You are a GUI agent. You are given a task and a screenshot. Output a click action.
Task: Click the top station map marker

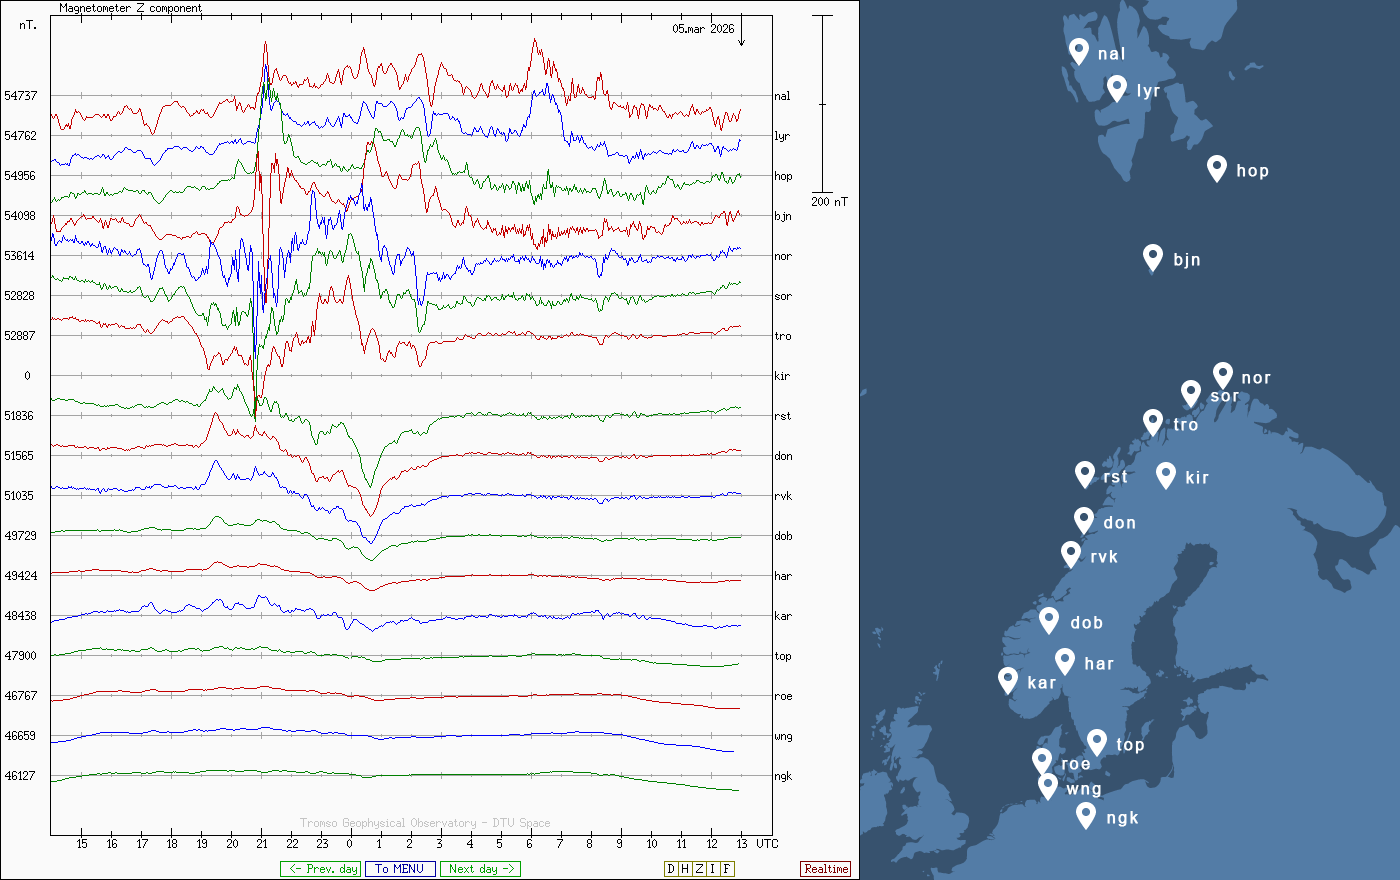coord(1097,742)
